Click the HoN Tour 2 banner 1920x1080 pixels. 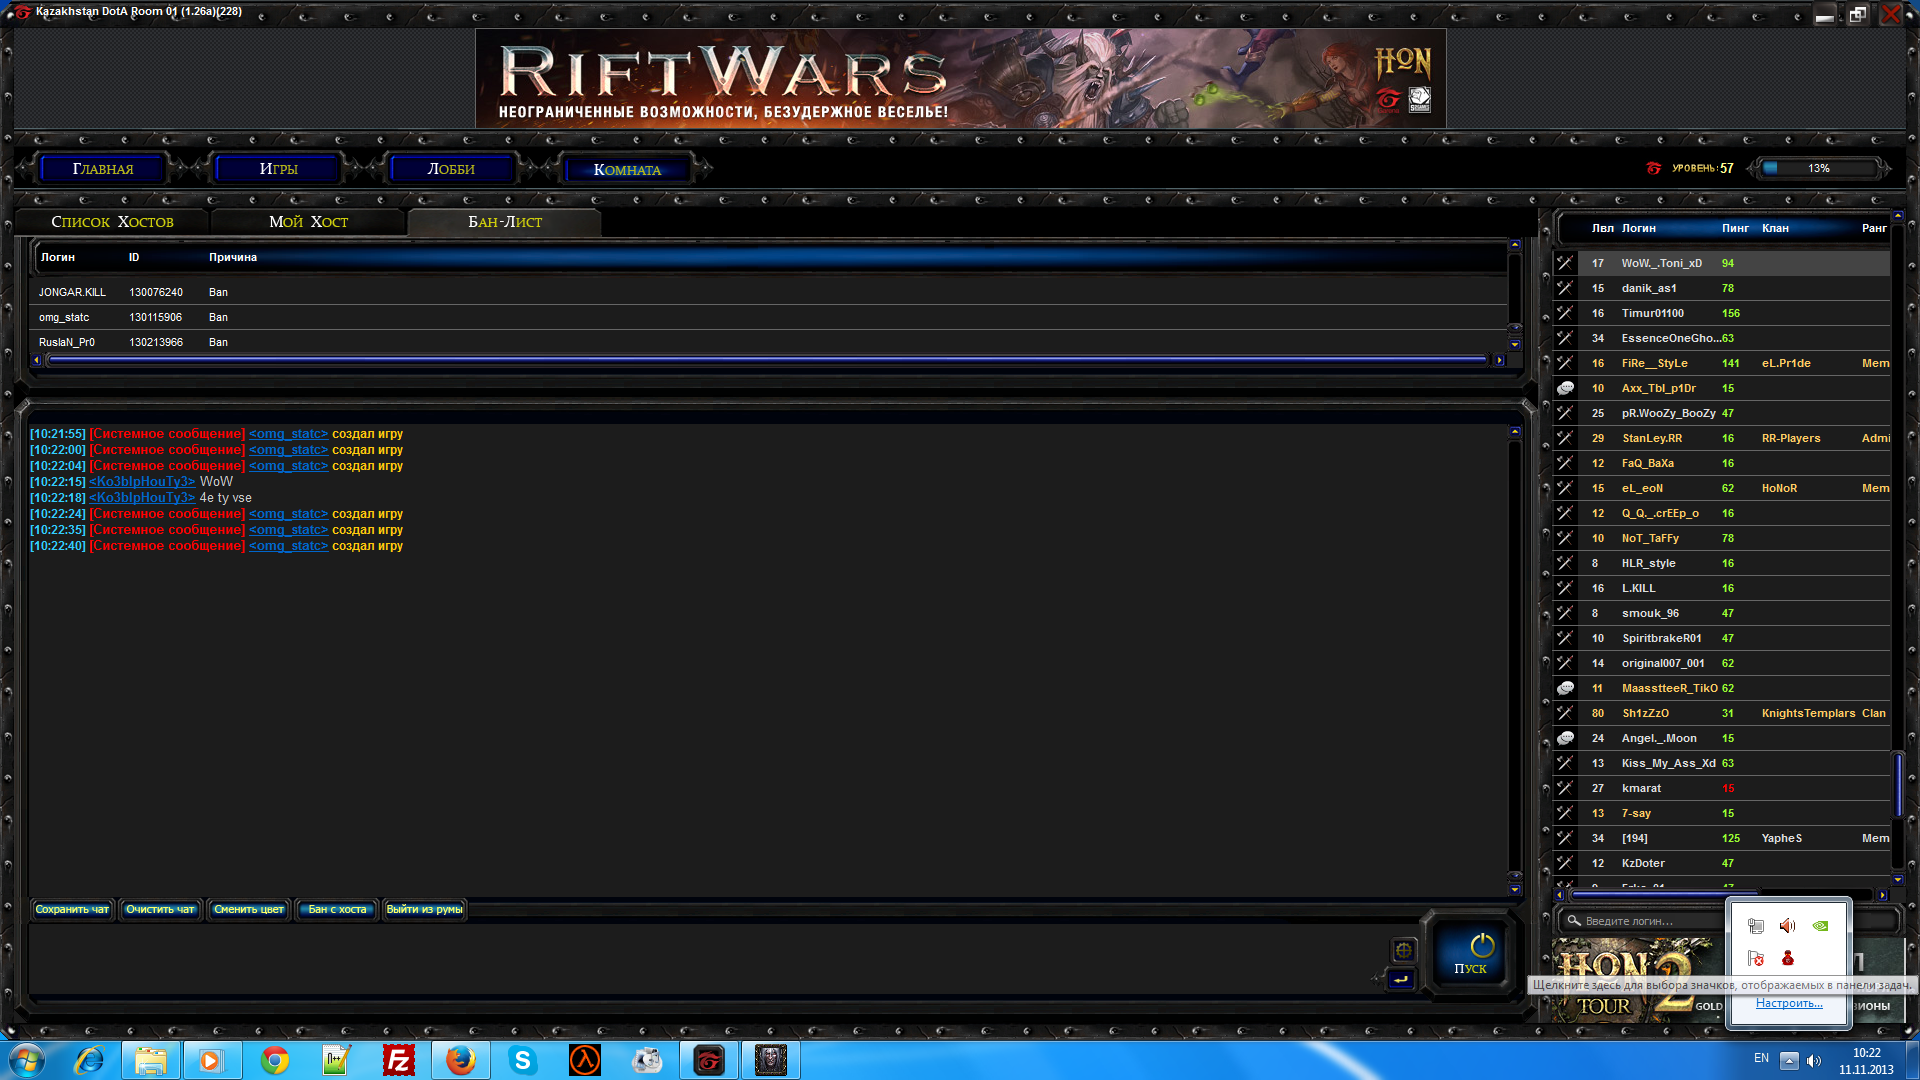pos(1640,980)
